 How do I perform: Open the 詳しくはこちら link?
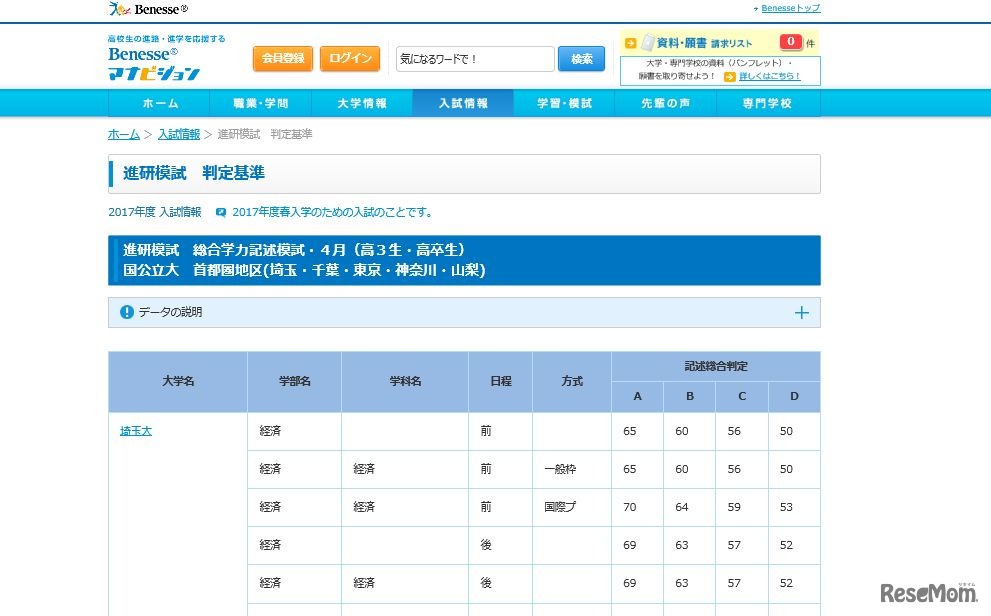pos(769,76)
